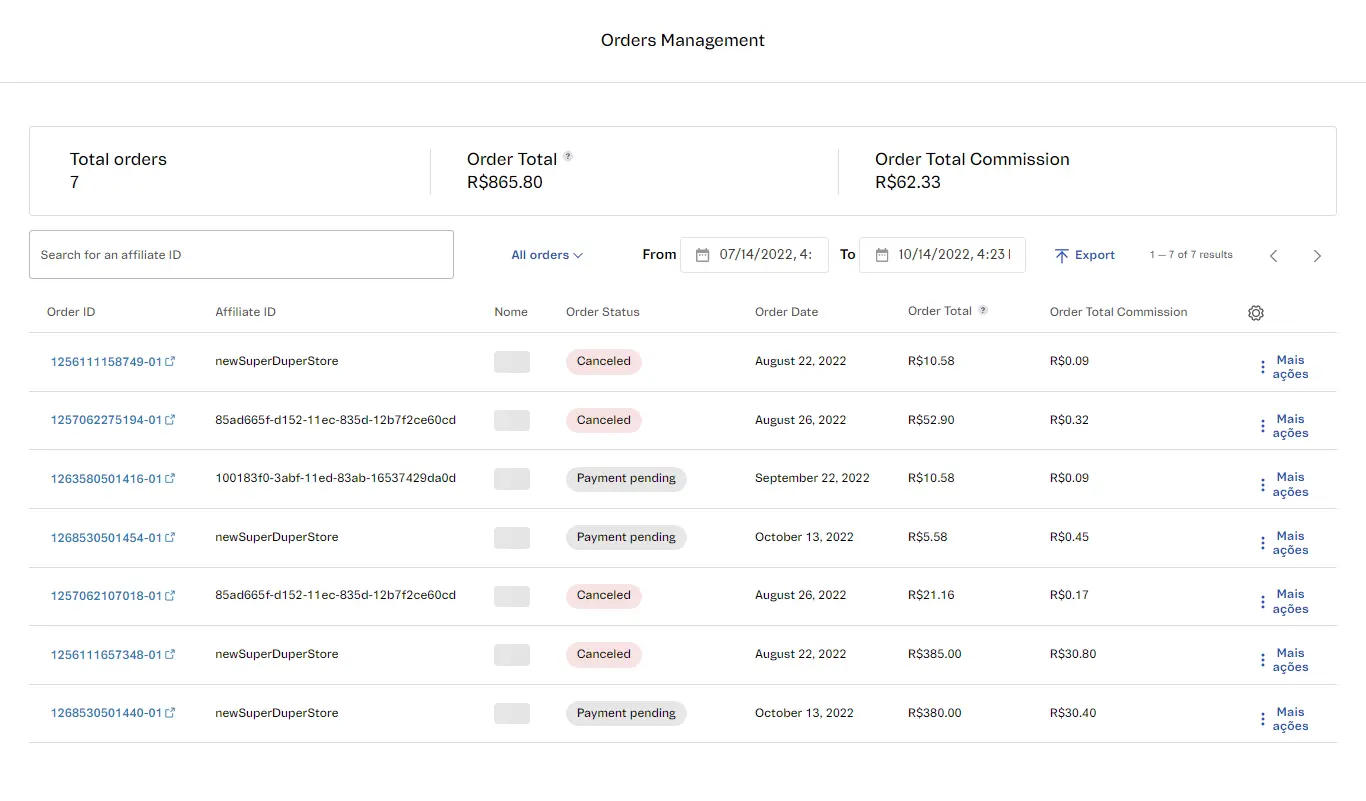Open order 1263580501416-01 link
The height and width of the screenshot is (801, 1366).
click(x=106, y=479)
